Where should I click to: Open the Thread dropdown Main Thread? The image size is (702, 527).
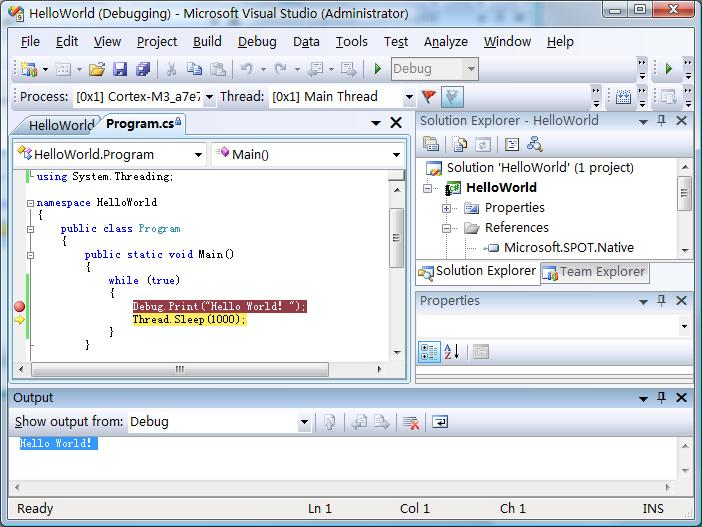click(409, 97)
